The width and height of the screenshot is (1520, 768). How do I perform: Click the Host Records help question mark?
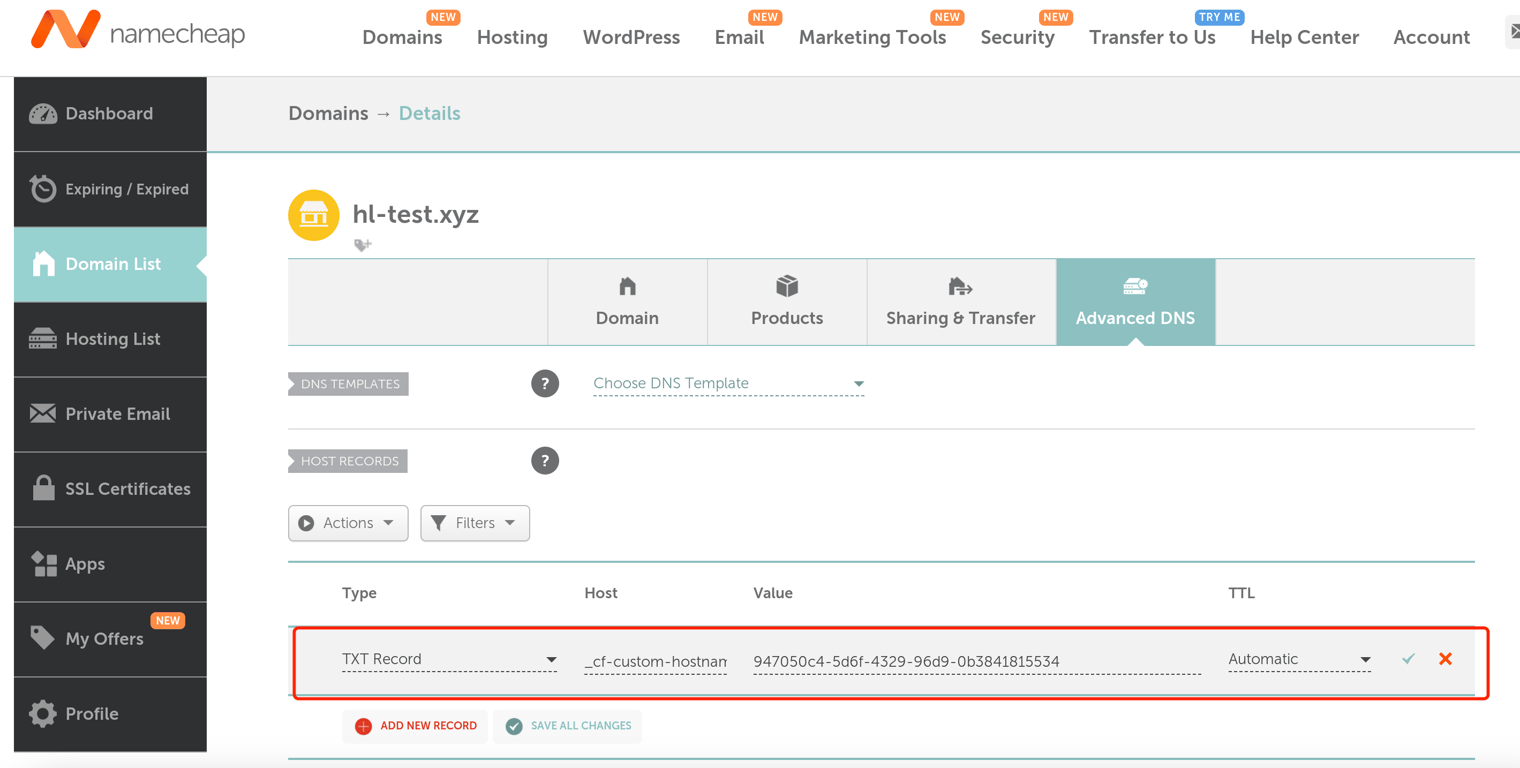coord(545,461)
